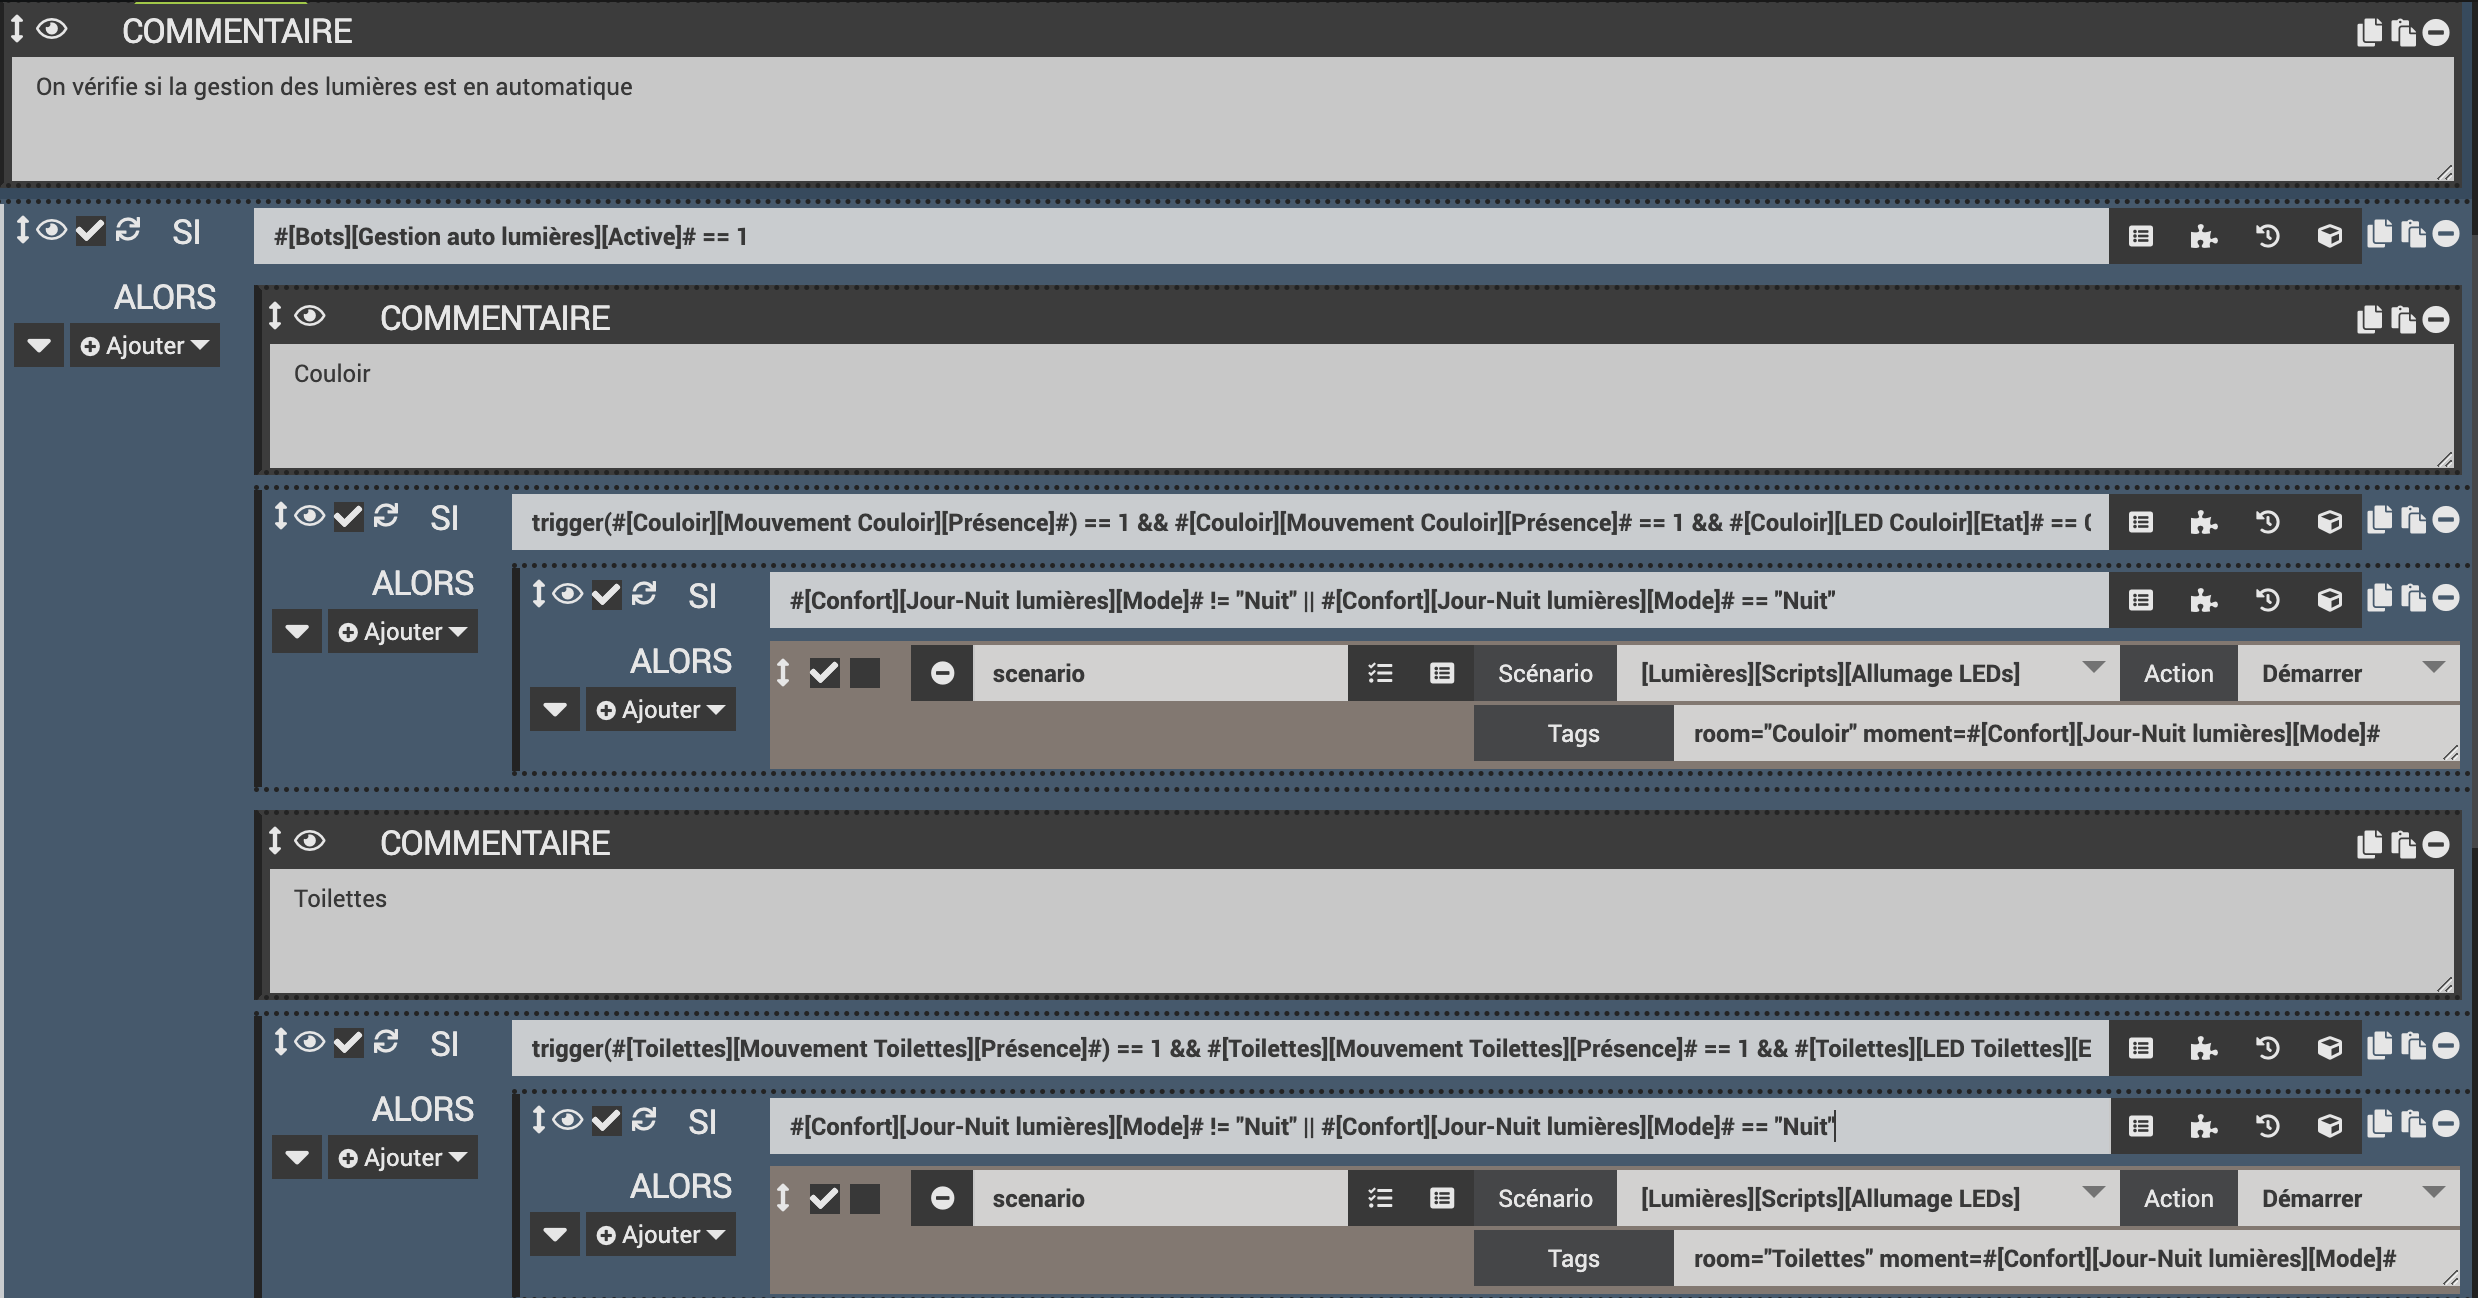Open Allumage LEDs scenario dropdown for Toilettes
Viewport: 2478px width, 1298px height.
[1866, 1198]
